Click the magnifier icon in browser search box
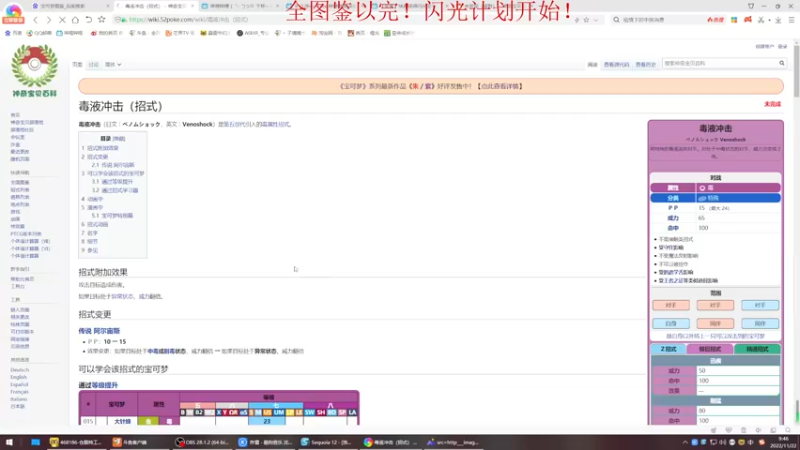The height and width of the screenshot is (450, 800). (x=616, y=20)
